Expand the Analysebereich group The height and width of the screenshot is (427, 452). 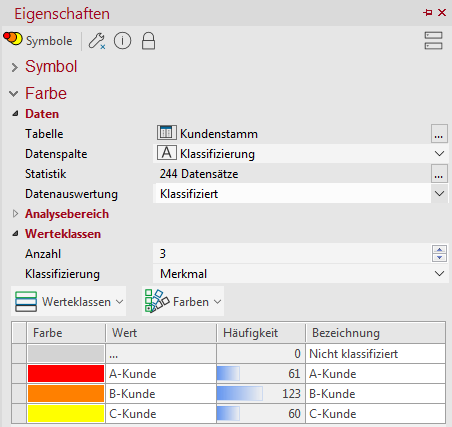(x=15, y=214)
